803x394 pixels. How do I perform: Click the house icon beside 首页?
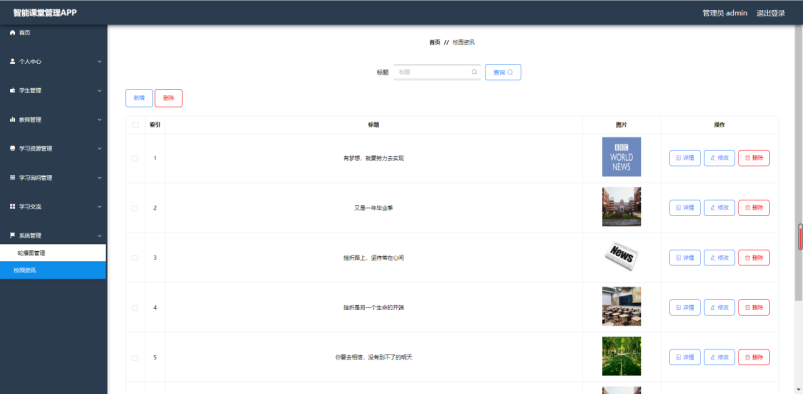[x=13, y=32]
